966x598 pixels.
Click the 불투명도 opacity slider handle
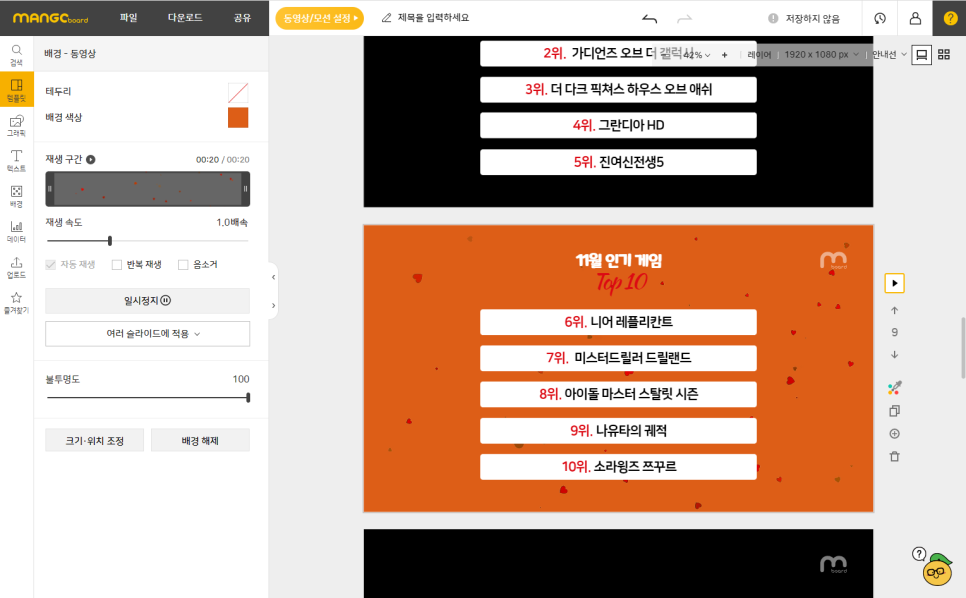click(x=248, y=398)
